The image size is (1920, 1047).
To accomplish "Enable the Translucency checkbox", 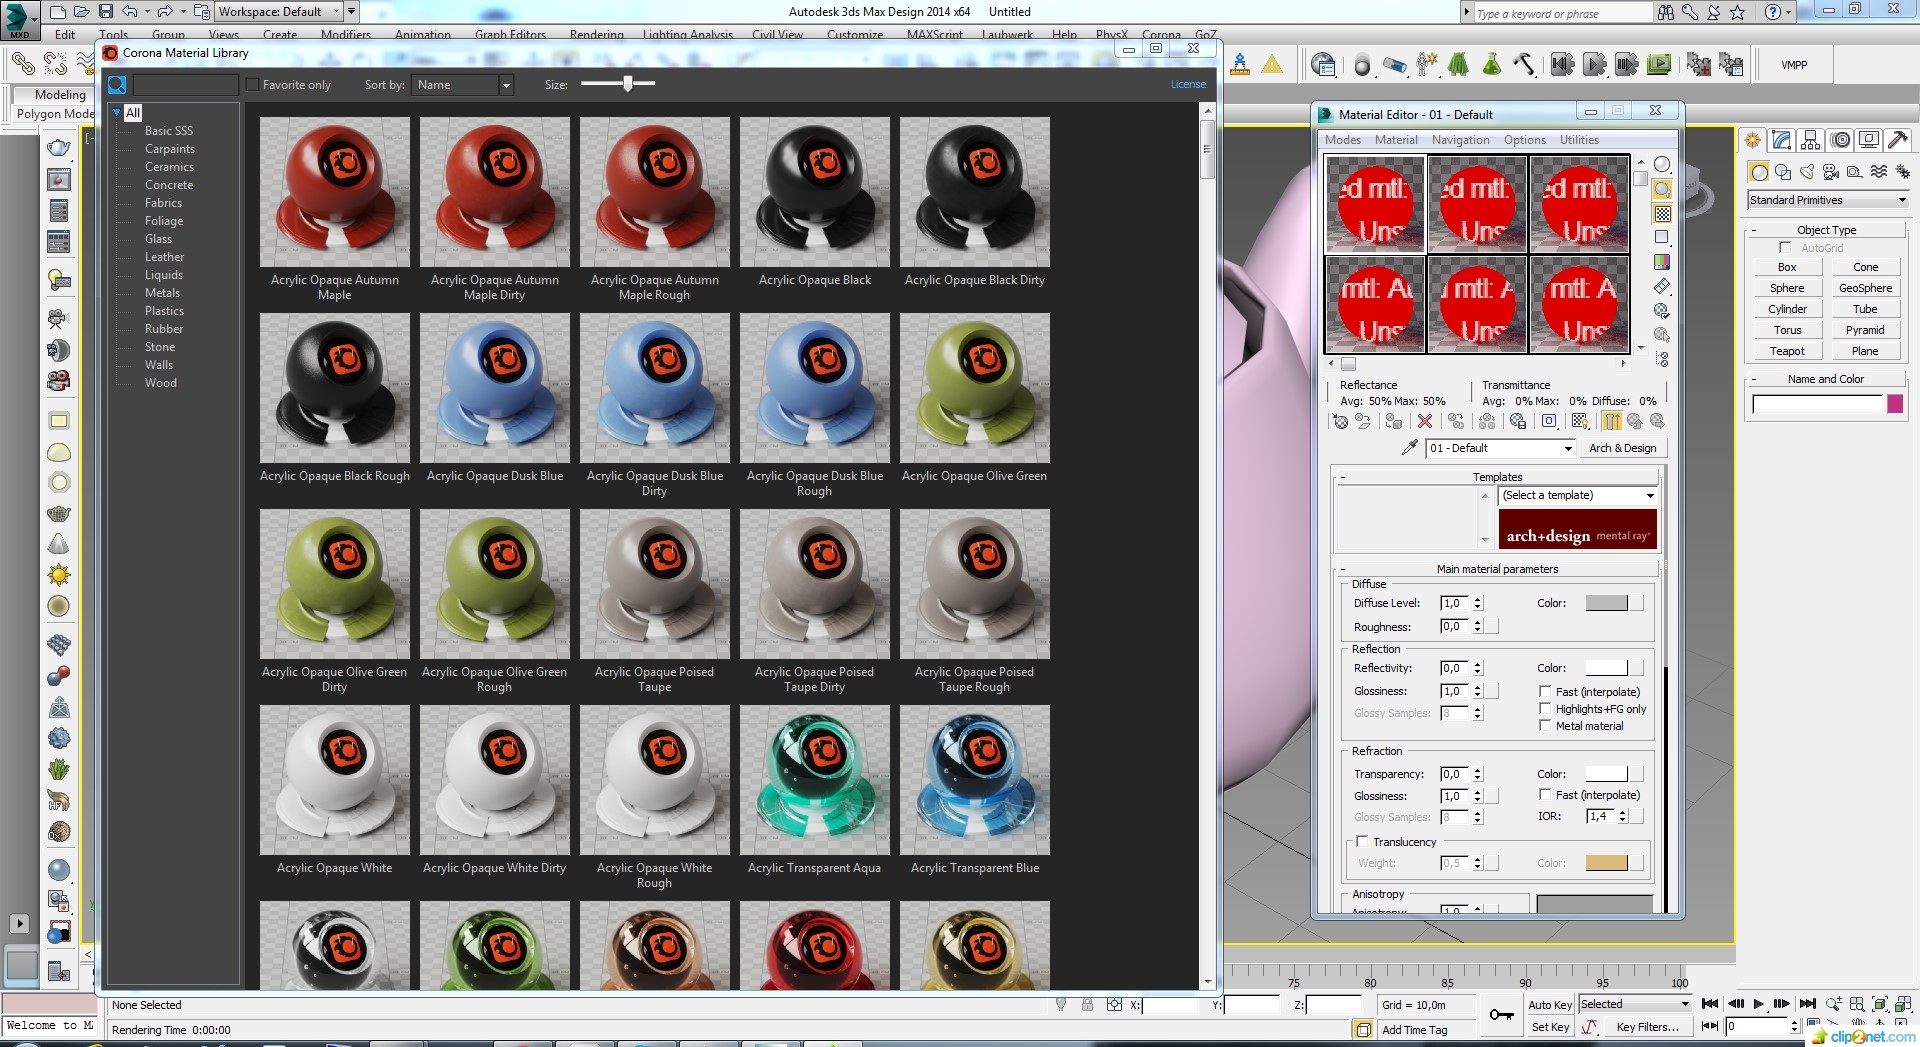I will pyautogui.click(x=1362, y=842).
